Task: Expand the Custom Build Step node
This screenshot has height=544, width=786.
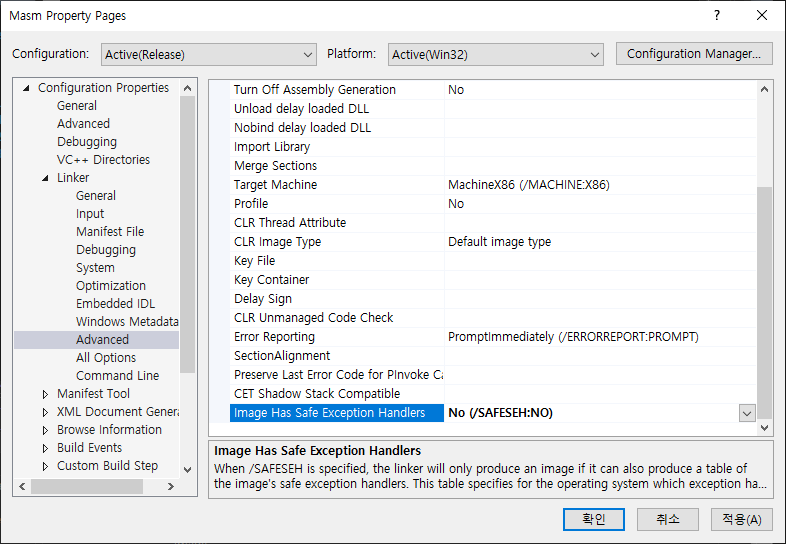Action: [x=46, y=466]
